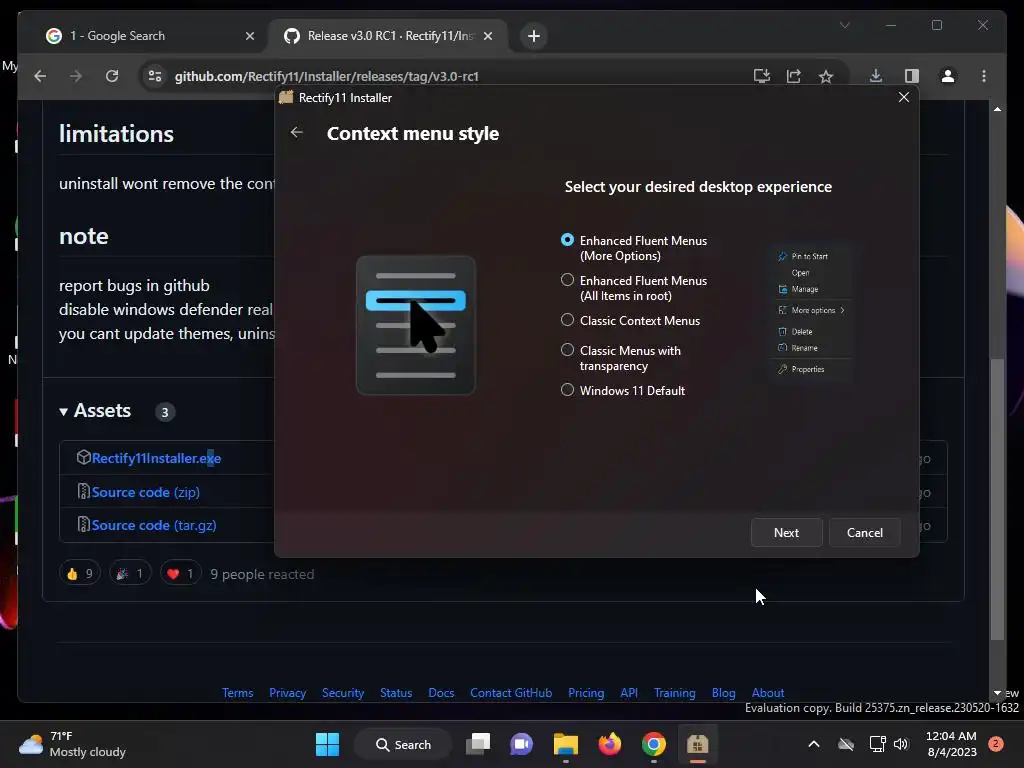Open Privacy footer link
Screen dimensions: 1024x768
click(287, 693)
